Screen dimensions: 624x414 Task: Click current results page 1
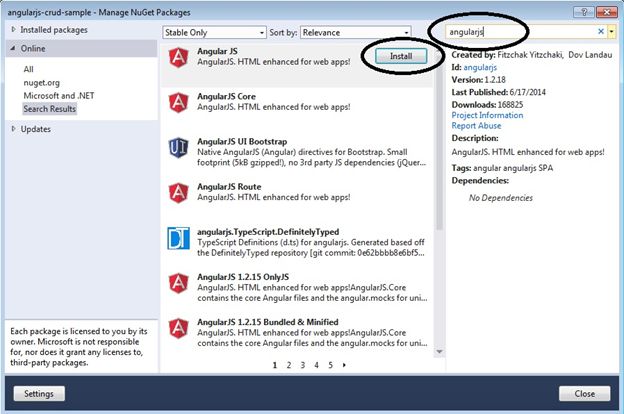[275, 365]
